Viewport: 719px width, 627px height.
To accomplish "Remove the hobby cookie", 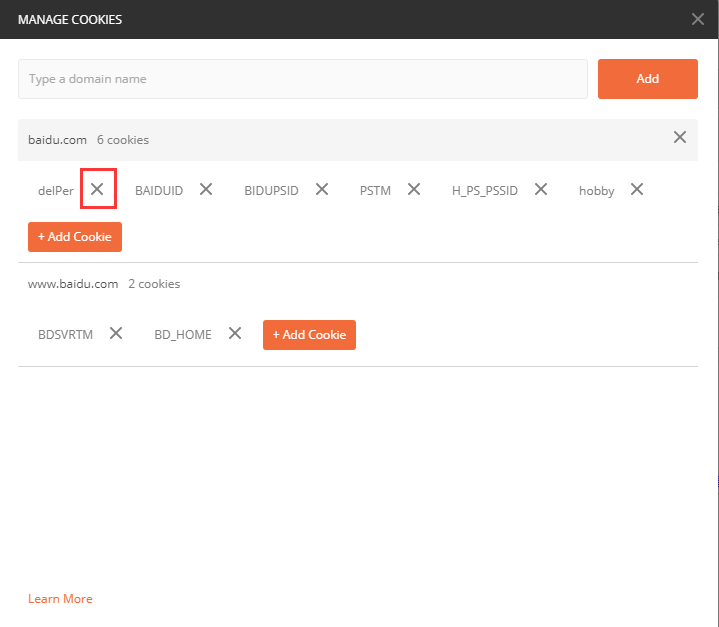I will 637,189.
